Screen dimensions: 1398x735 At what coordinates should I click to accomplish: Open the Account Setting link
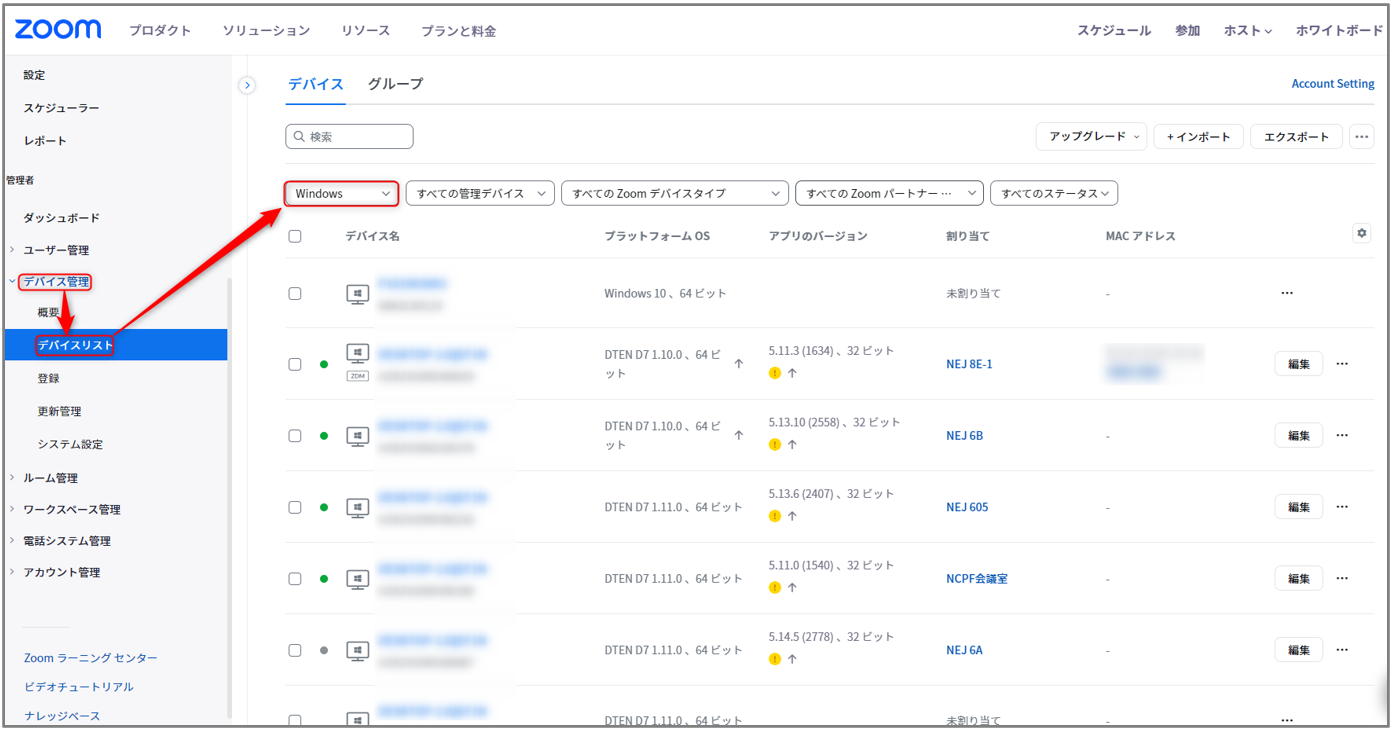point(1333,84)
